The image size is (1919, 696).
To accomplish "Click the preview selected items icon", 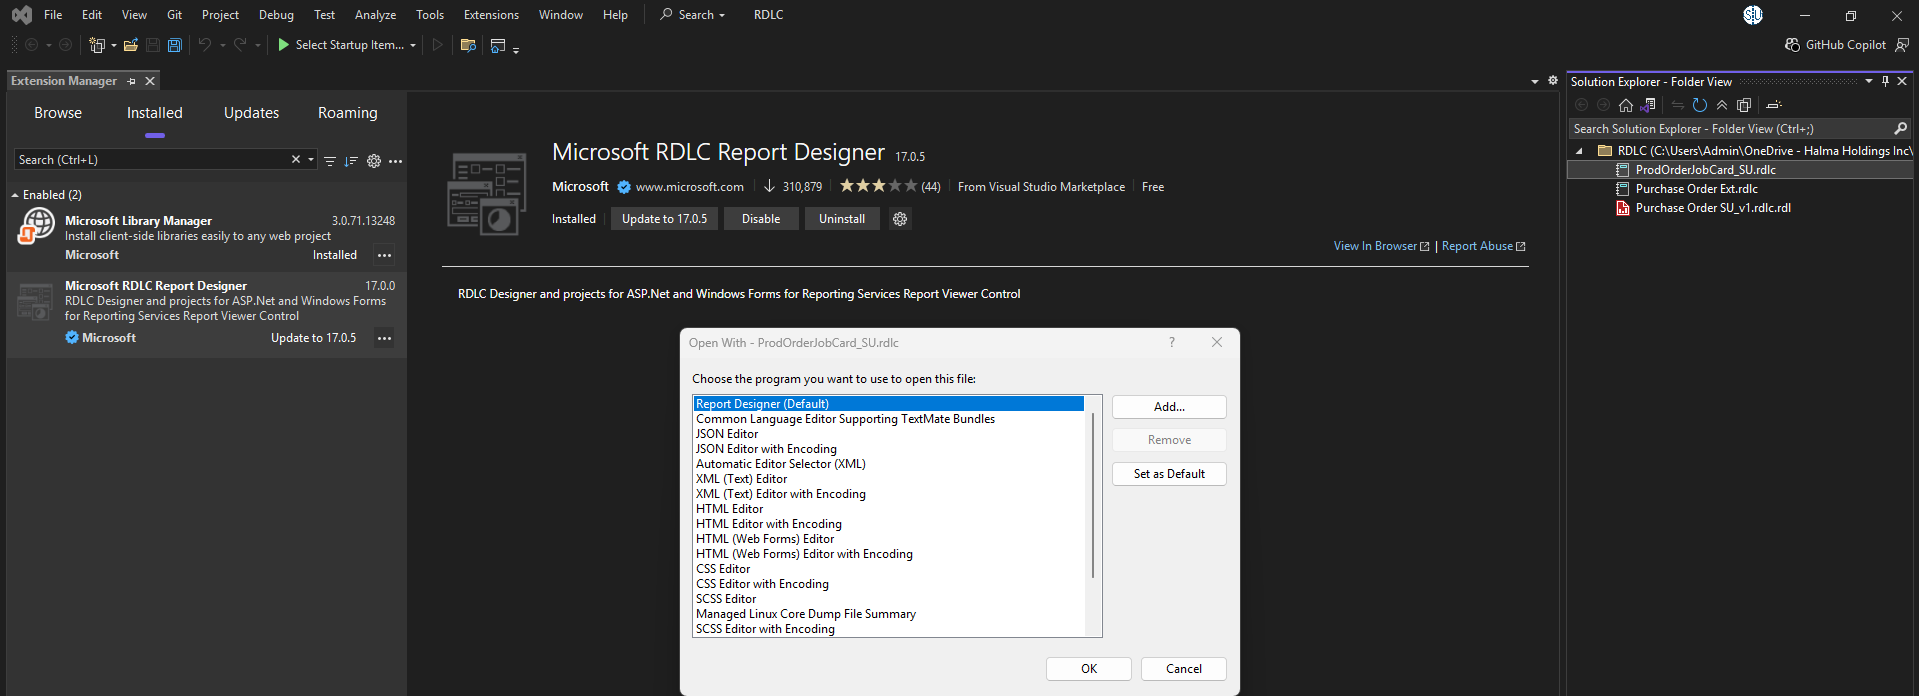I will (1774, 105).
